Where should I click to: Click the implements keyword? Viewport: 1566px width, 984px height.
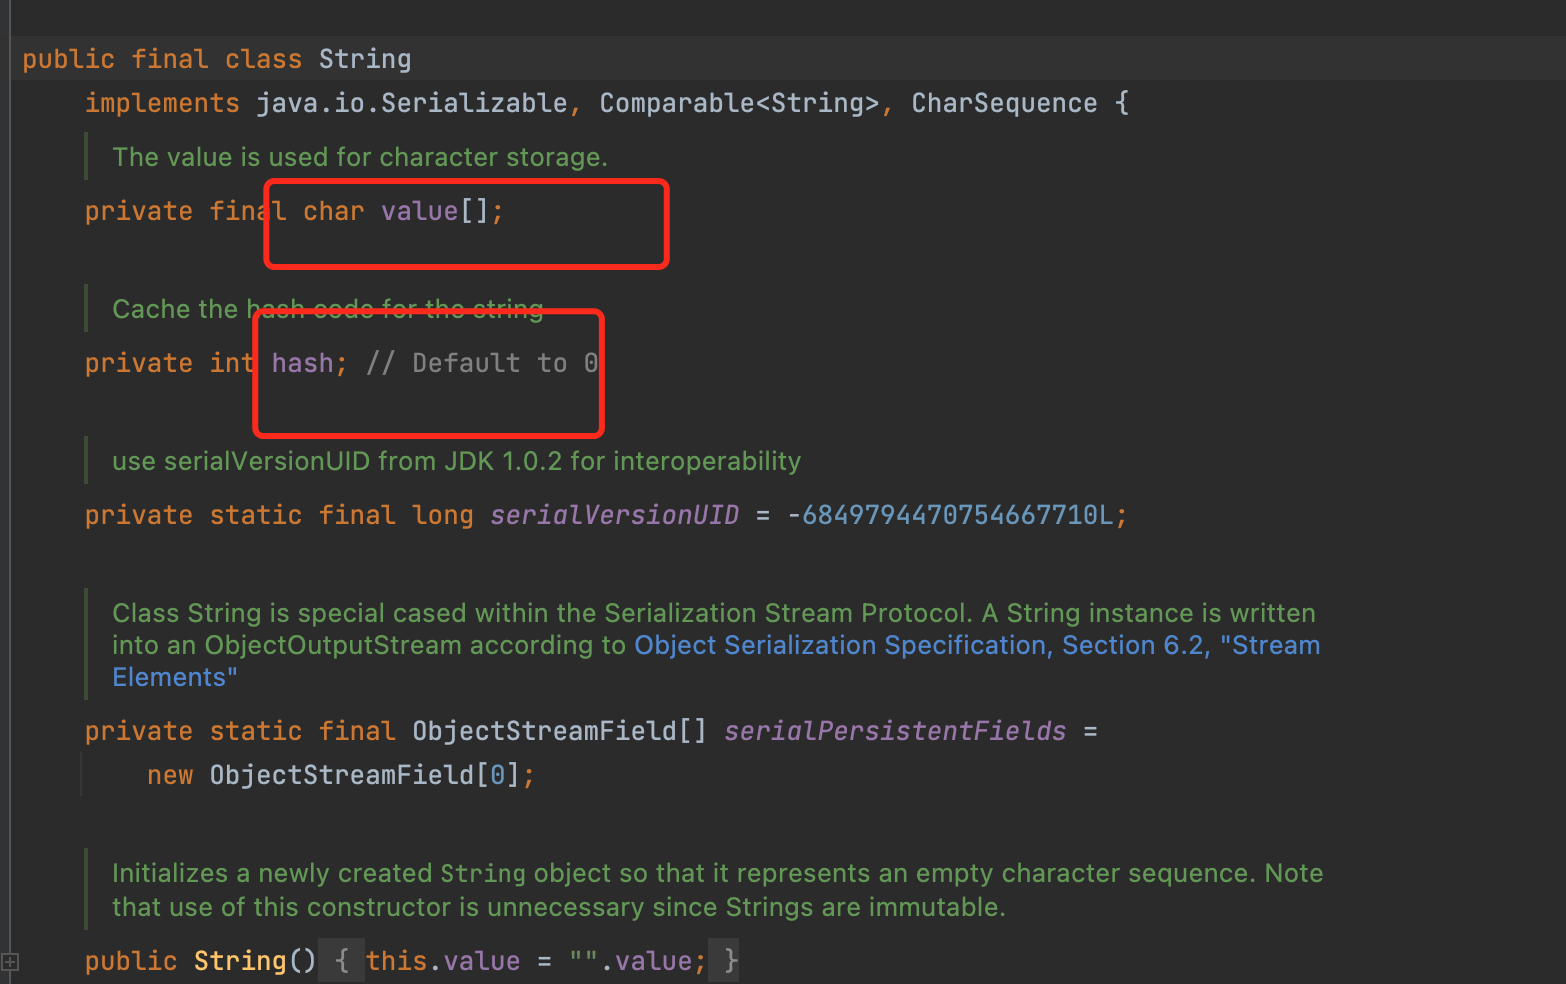coord(162,103)
